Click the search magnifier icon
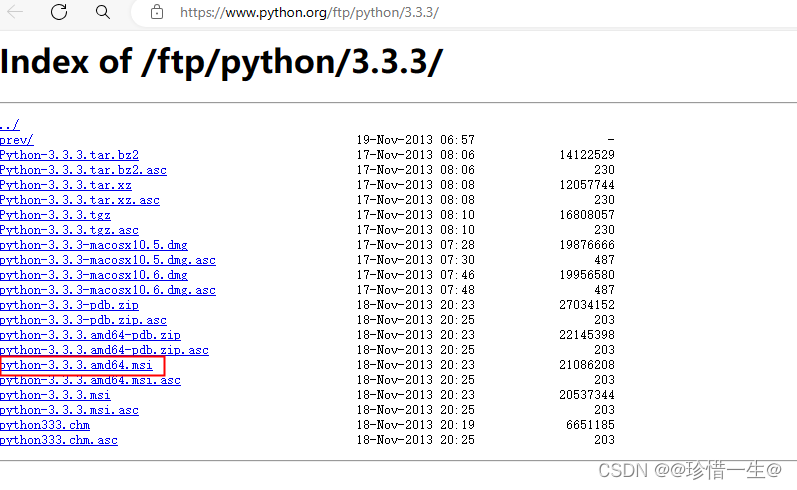Screen dimensions: 797x490 click(103, 12)
